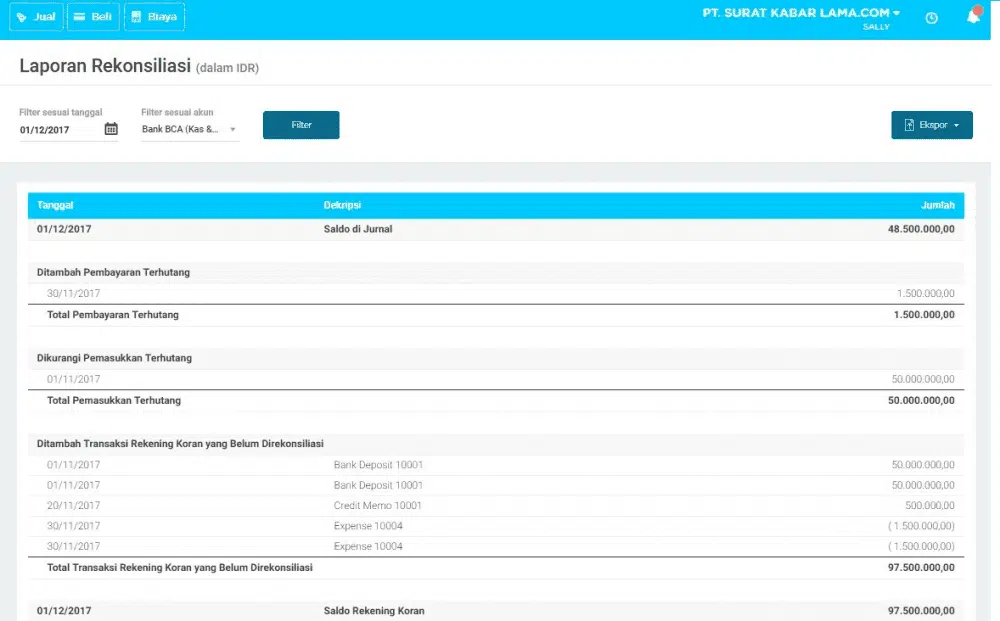The height and width of the screenshot is (621, 1000).
Task: Click the Beli card button
Action: click(x=93, y=17)
